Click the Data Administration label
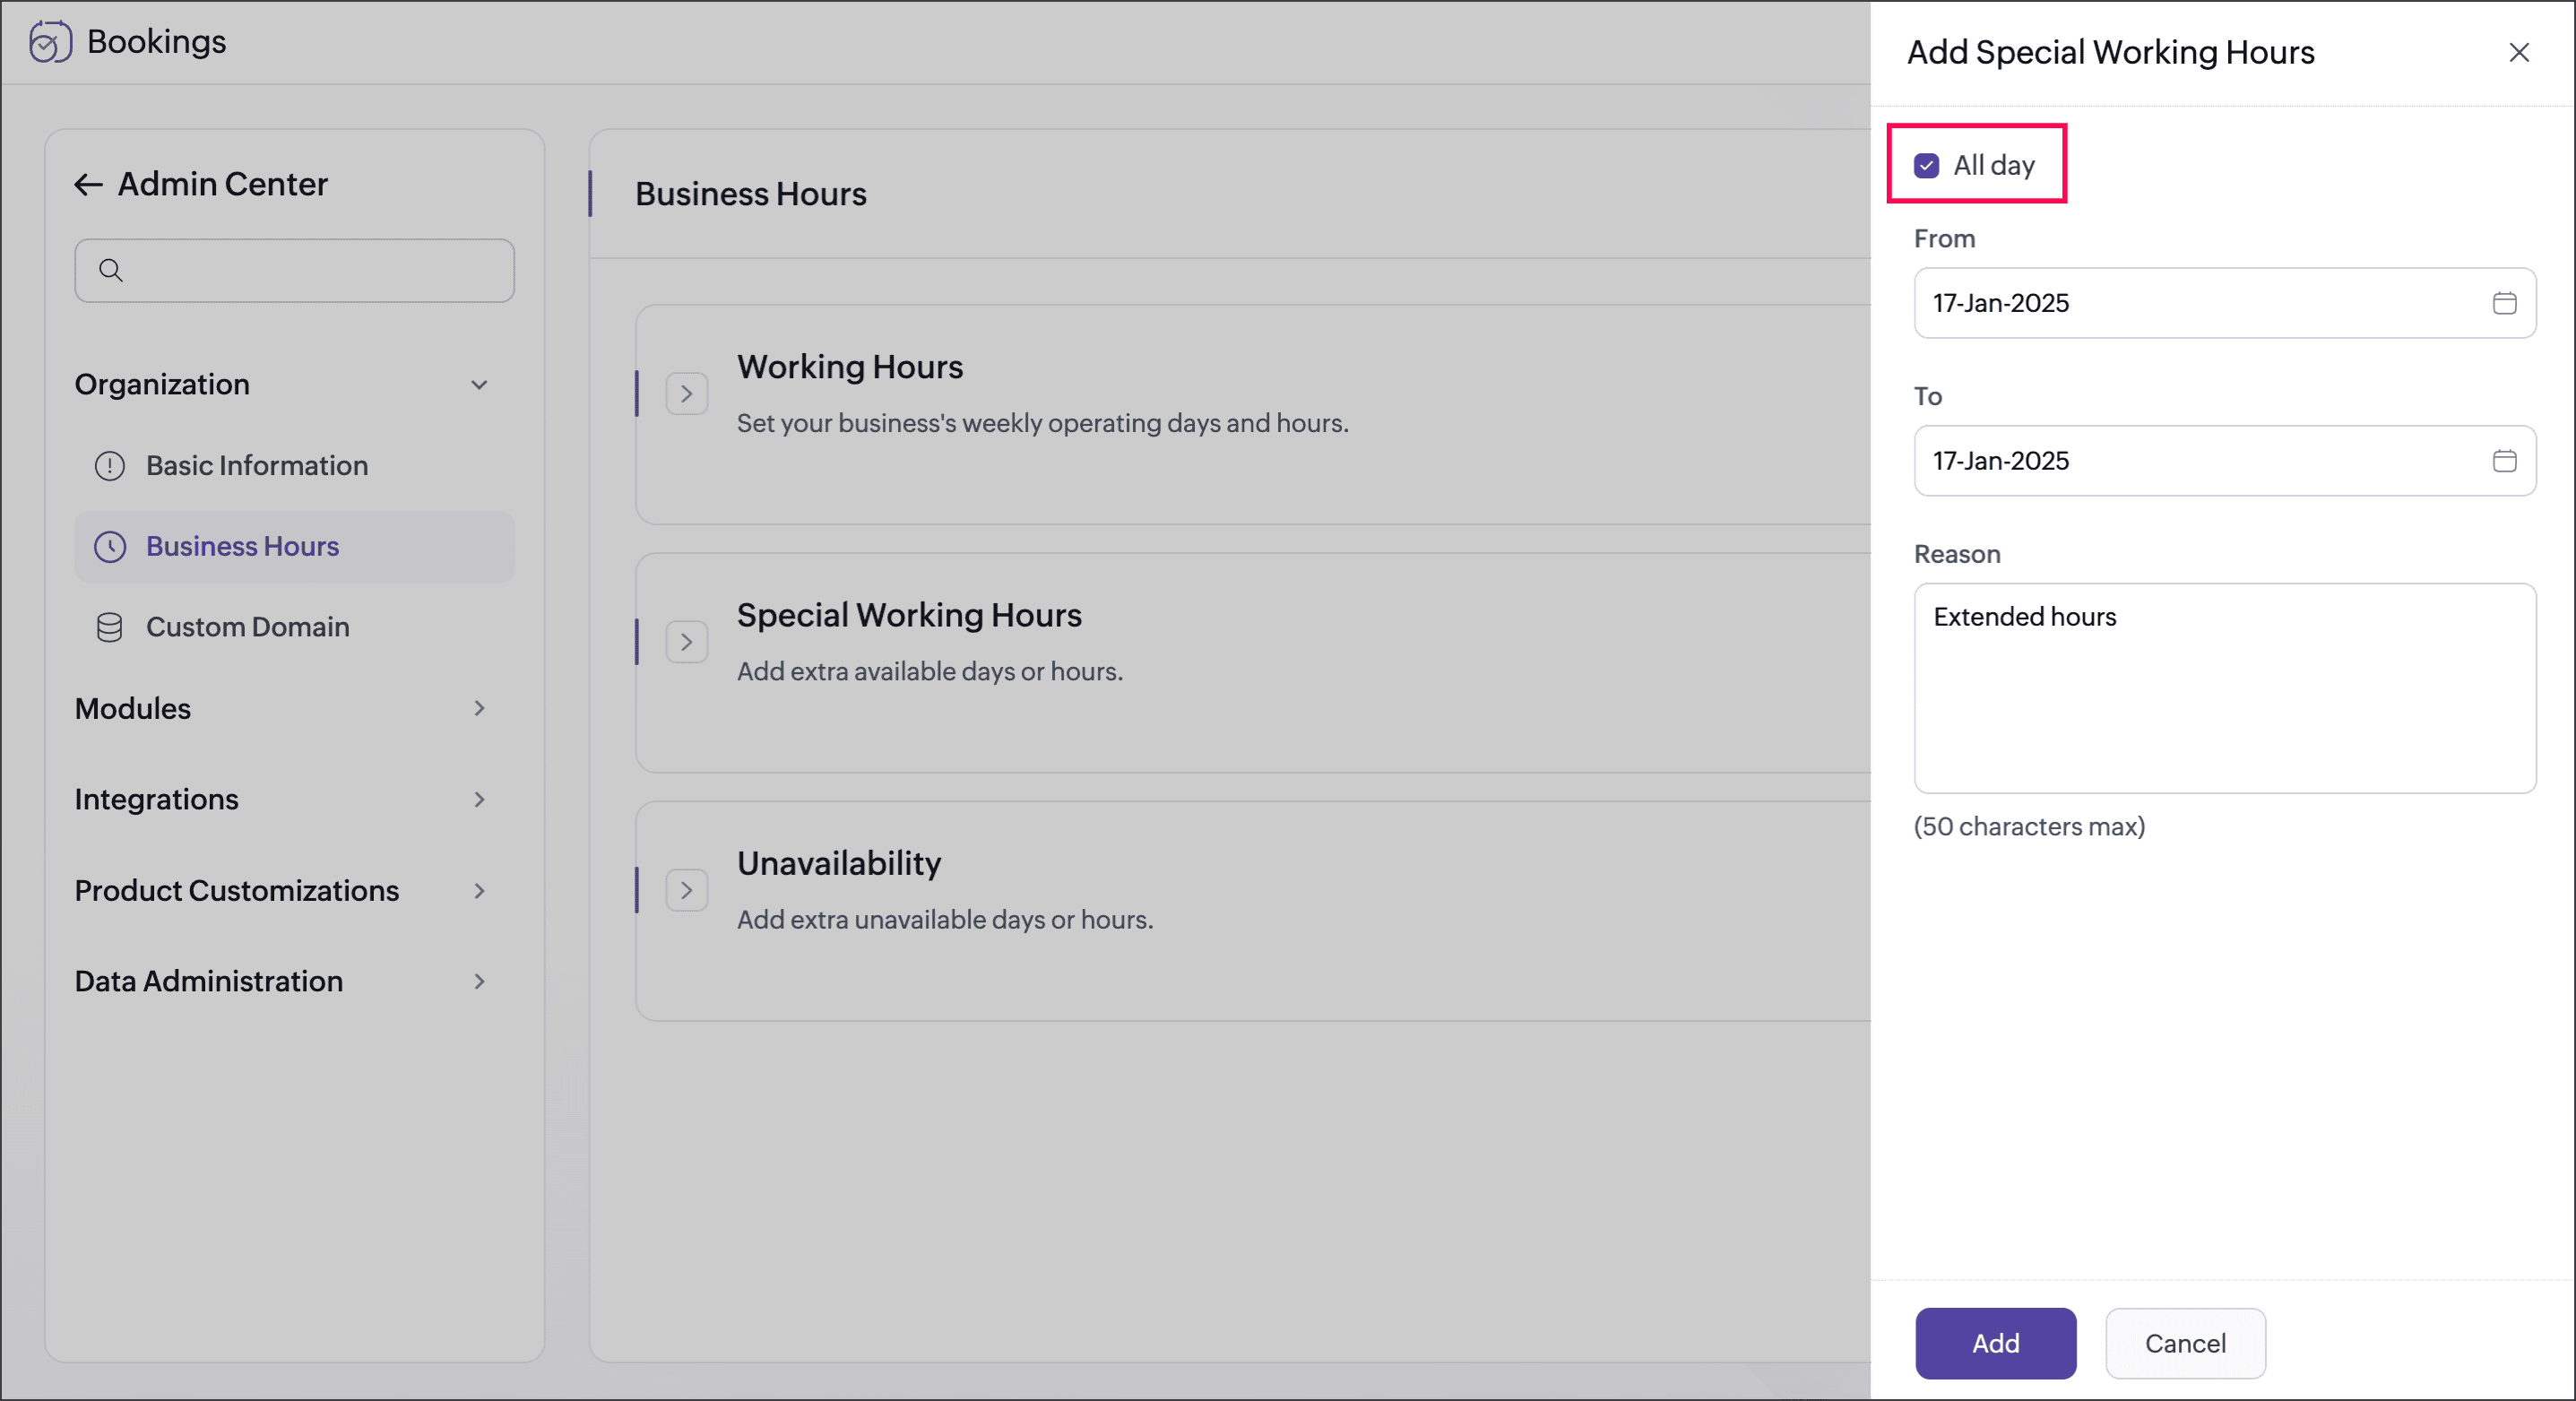The width and height of the screenshot is (2576, 1401). tap(209, 982)
